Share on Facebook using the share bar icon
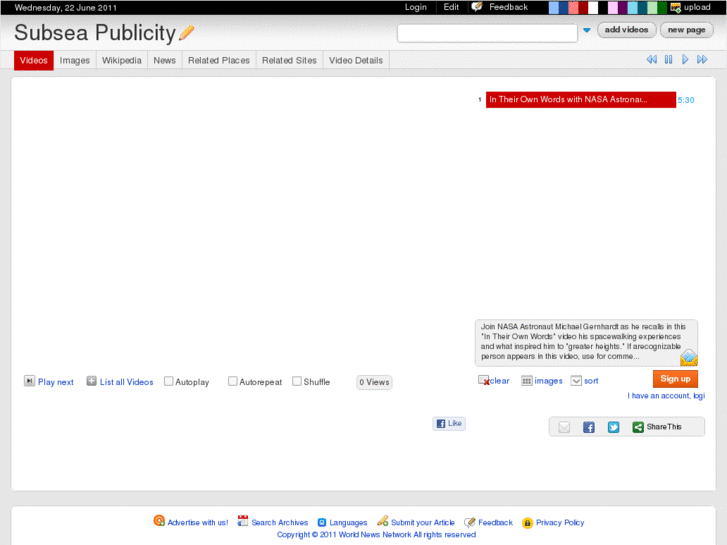The height and width of the screenshot is (545, 727). point(588,427)
